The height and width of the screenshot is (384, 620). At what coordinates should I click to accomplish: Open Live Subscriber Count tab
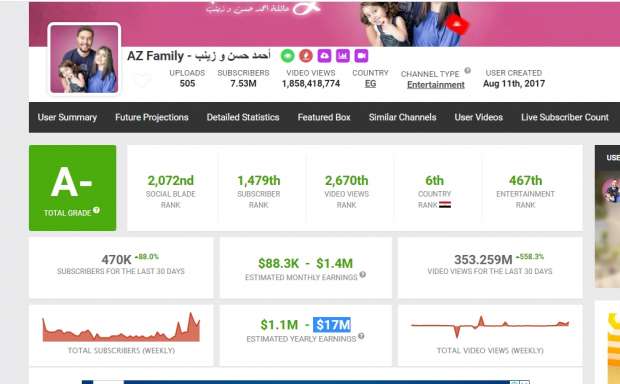point(565,117)
